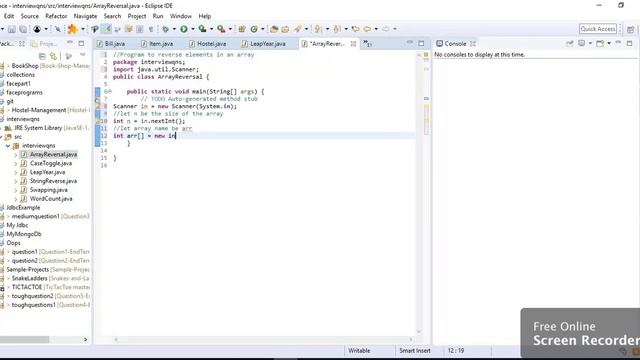
Task: Open the Open Console dropdown arrow
Action: pyautogui.click(x=609, y=43)
